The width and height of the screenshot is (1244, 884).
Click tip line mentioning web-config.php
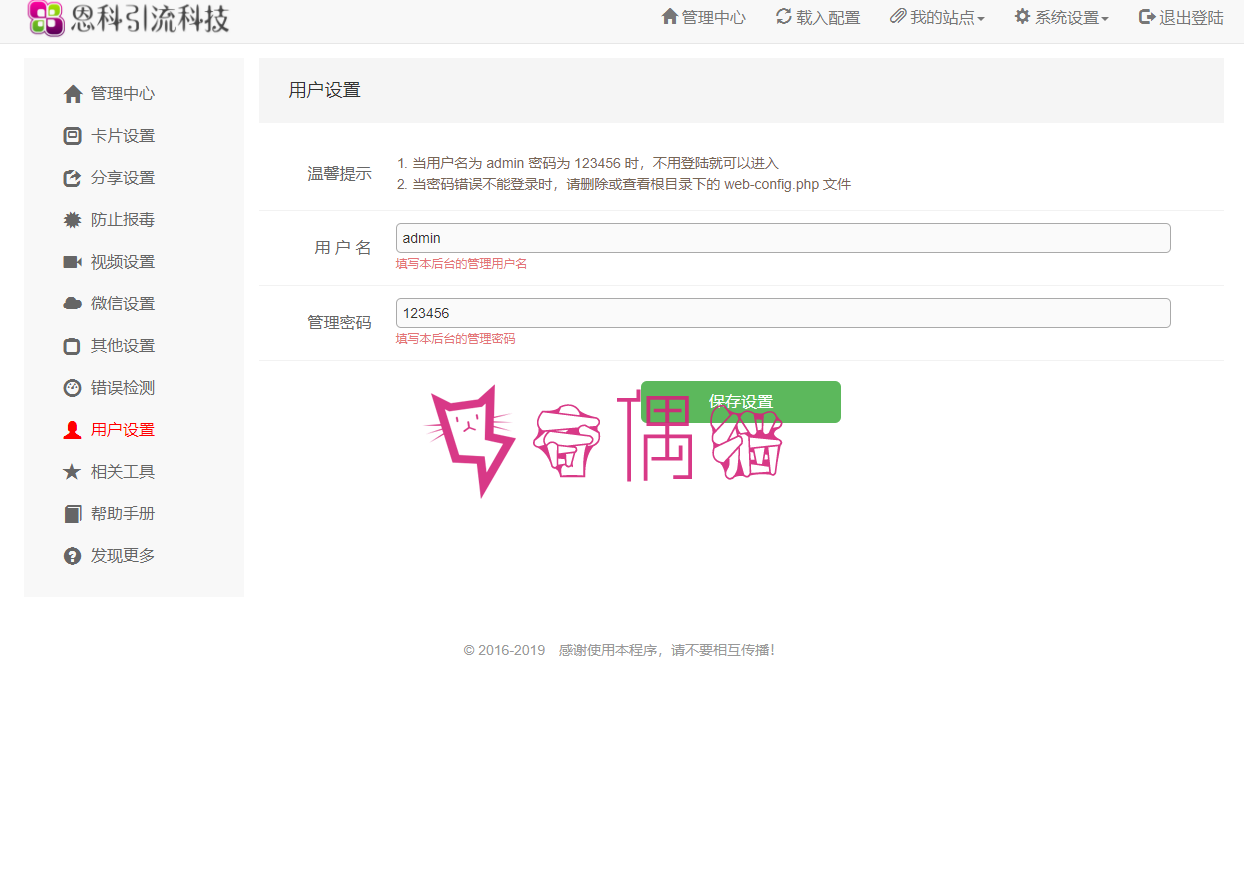[x=624, y=185]
